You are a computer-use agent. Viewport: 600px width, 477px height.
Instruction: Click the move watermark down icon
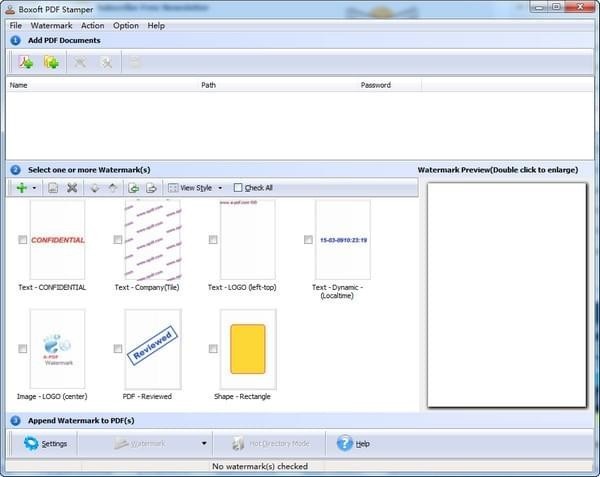tap(95, 188)
